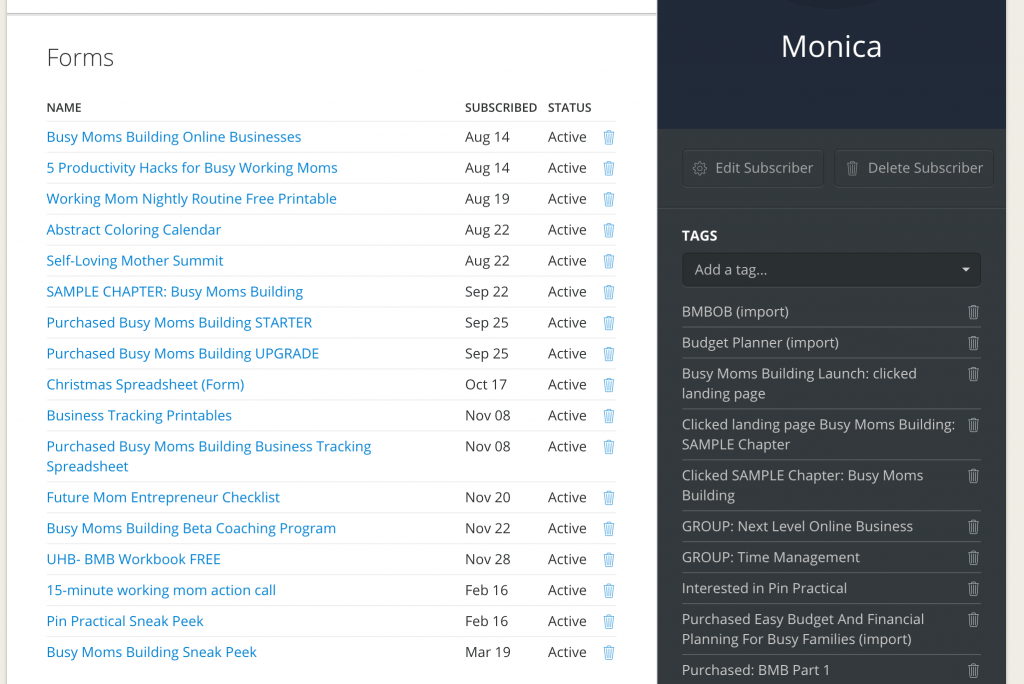Delete the Budget Planner (import) tag
The height and width of the screenshot is (684, 1024).
coord(973,343)
